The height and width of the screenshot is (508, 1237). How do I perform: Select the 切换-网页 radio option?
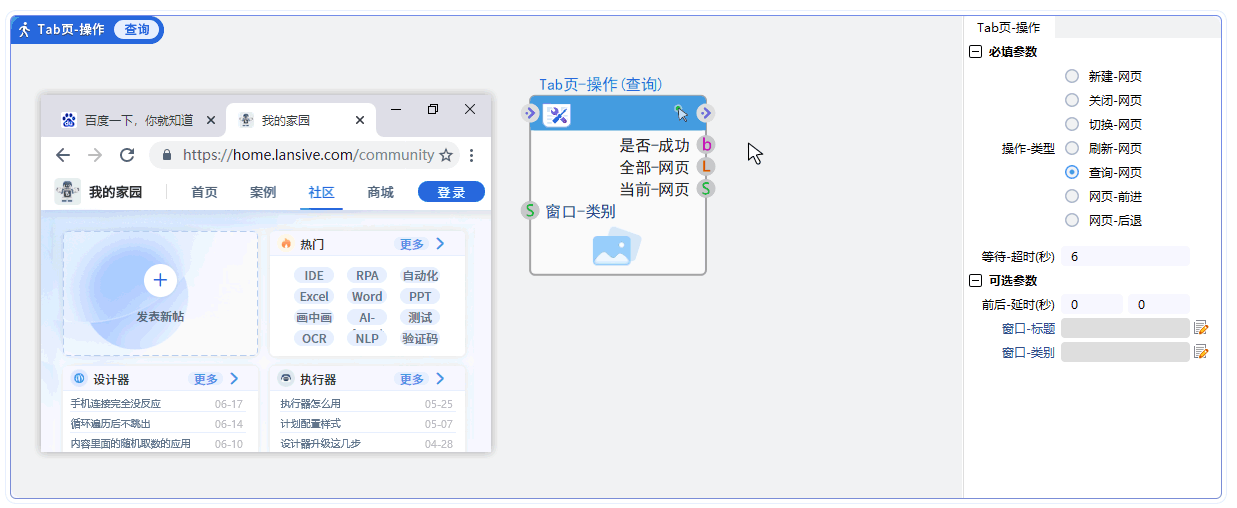pyautogui.click(x=1072, y=124)
